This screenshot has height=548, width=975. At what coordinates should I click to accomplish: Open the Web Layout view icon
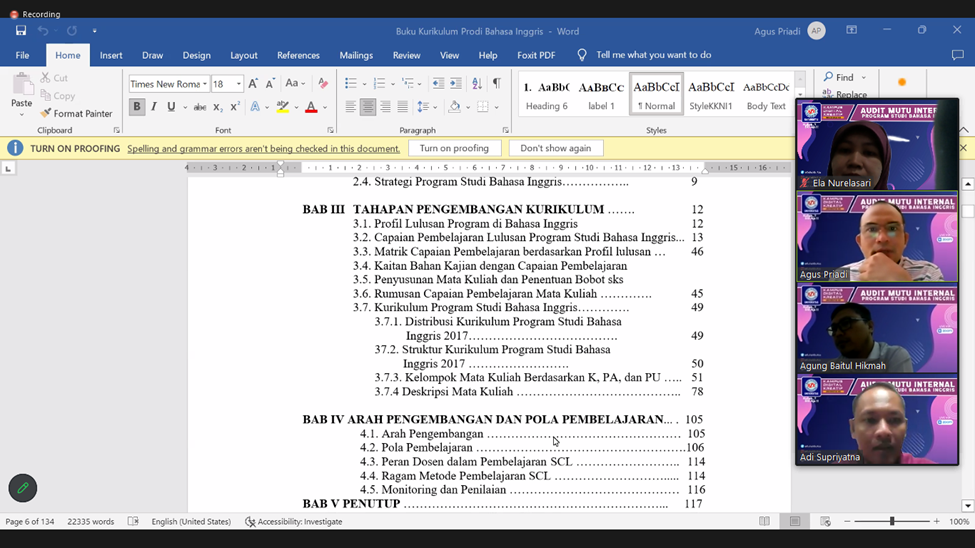coord(825,521)
